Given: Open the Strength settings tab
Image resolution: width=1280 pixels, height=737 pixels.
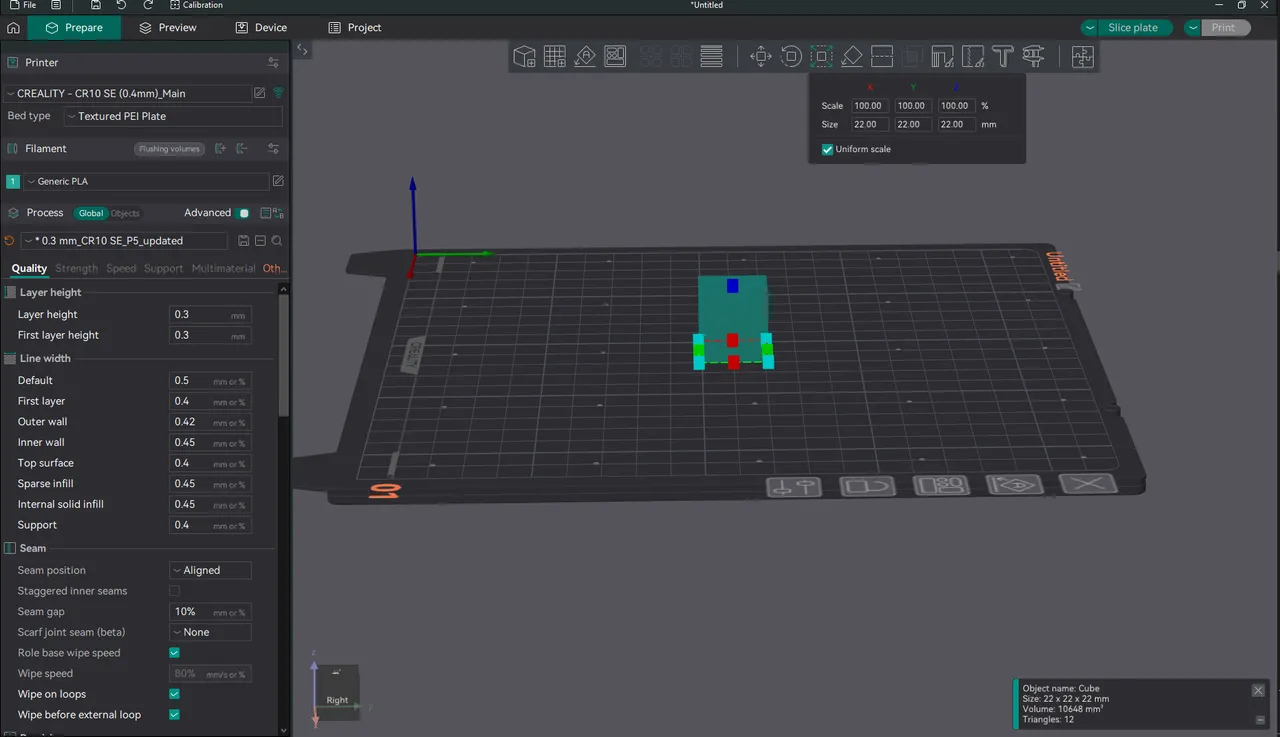Looking at the screenshot, I should pos(76,268).
